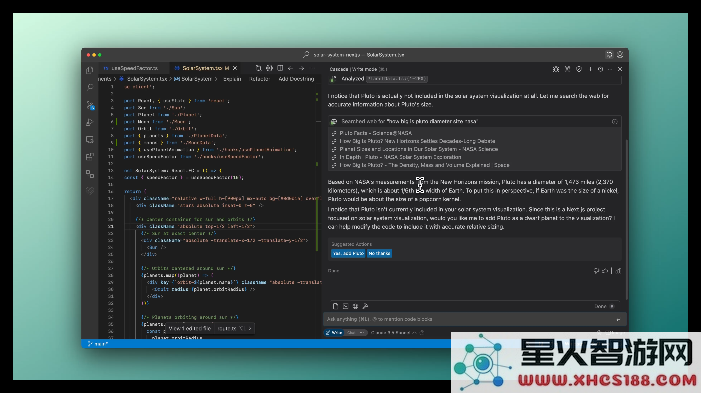Click the dimmed bottom icon in activity bar

pyautogui.click(x=90, y=191)
